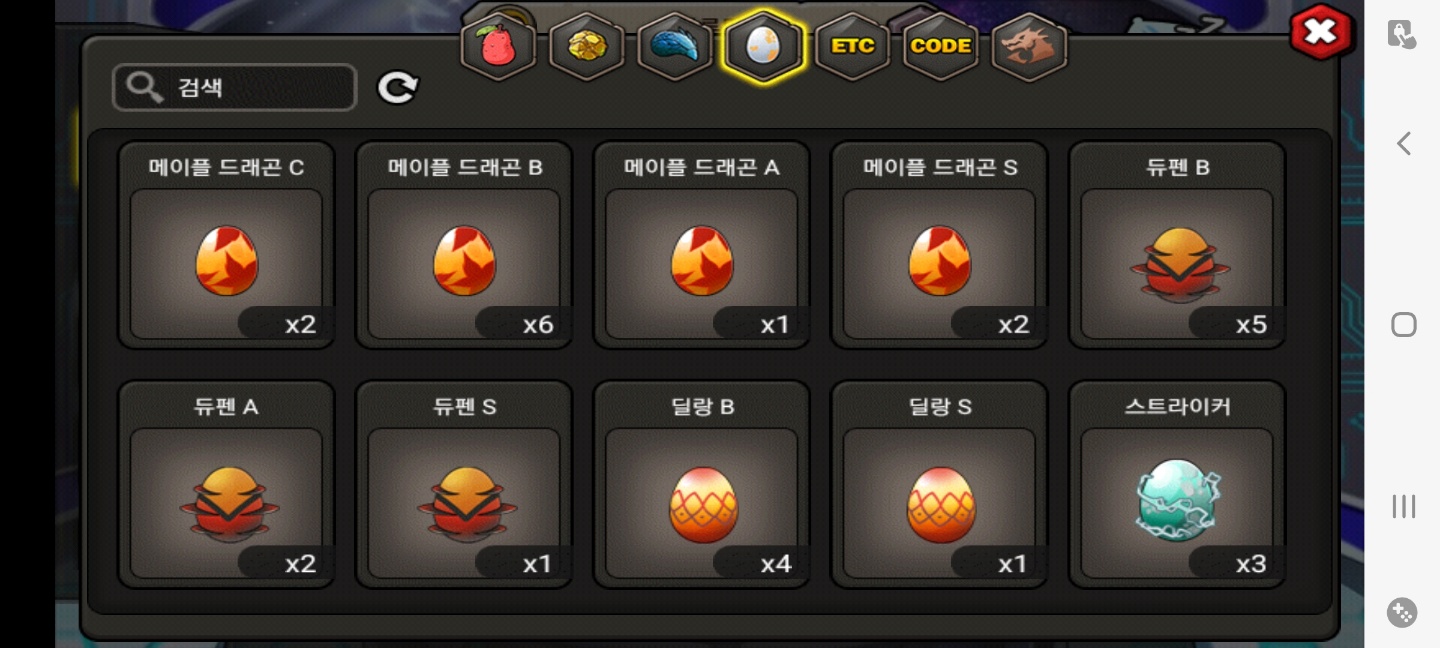Viewport: 1440px width, 648px height.
Task: Tap the Android back arrow
Action: [1404, 144]
